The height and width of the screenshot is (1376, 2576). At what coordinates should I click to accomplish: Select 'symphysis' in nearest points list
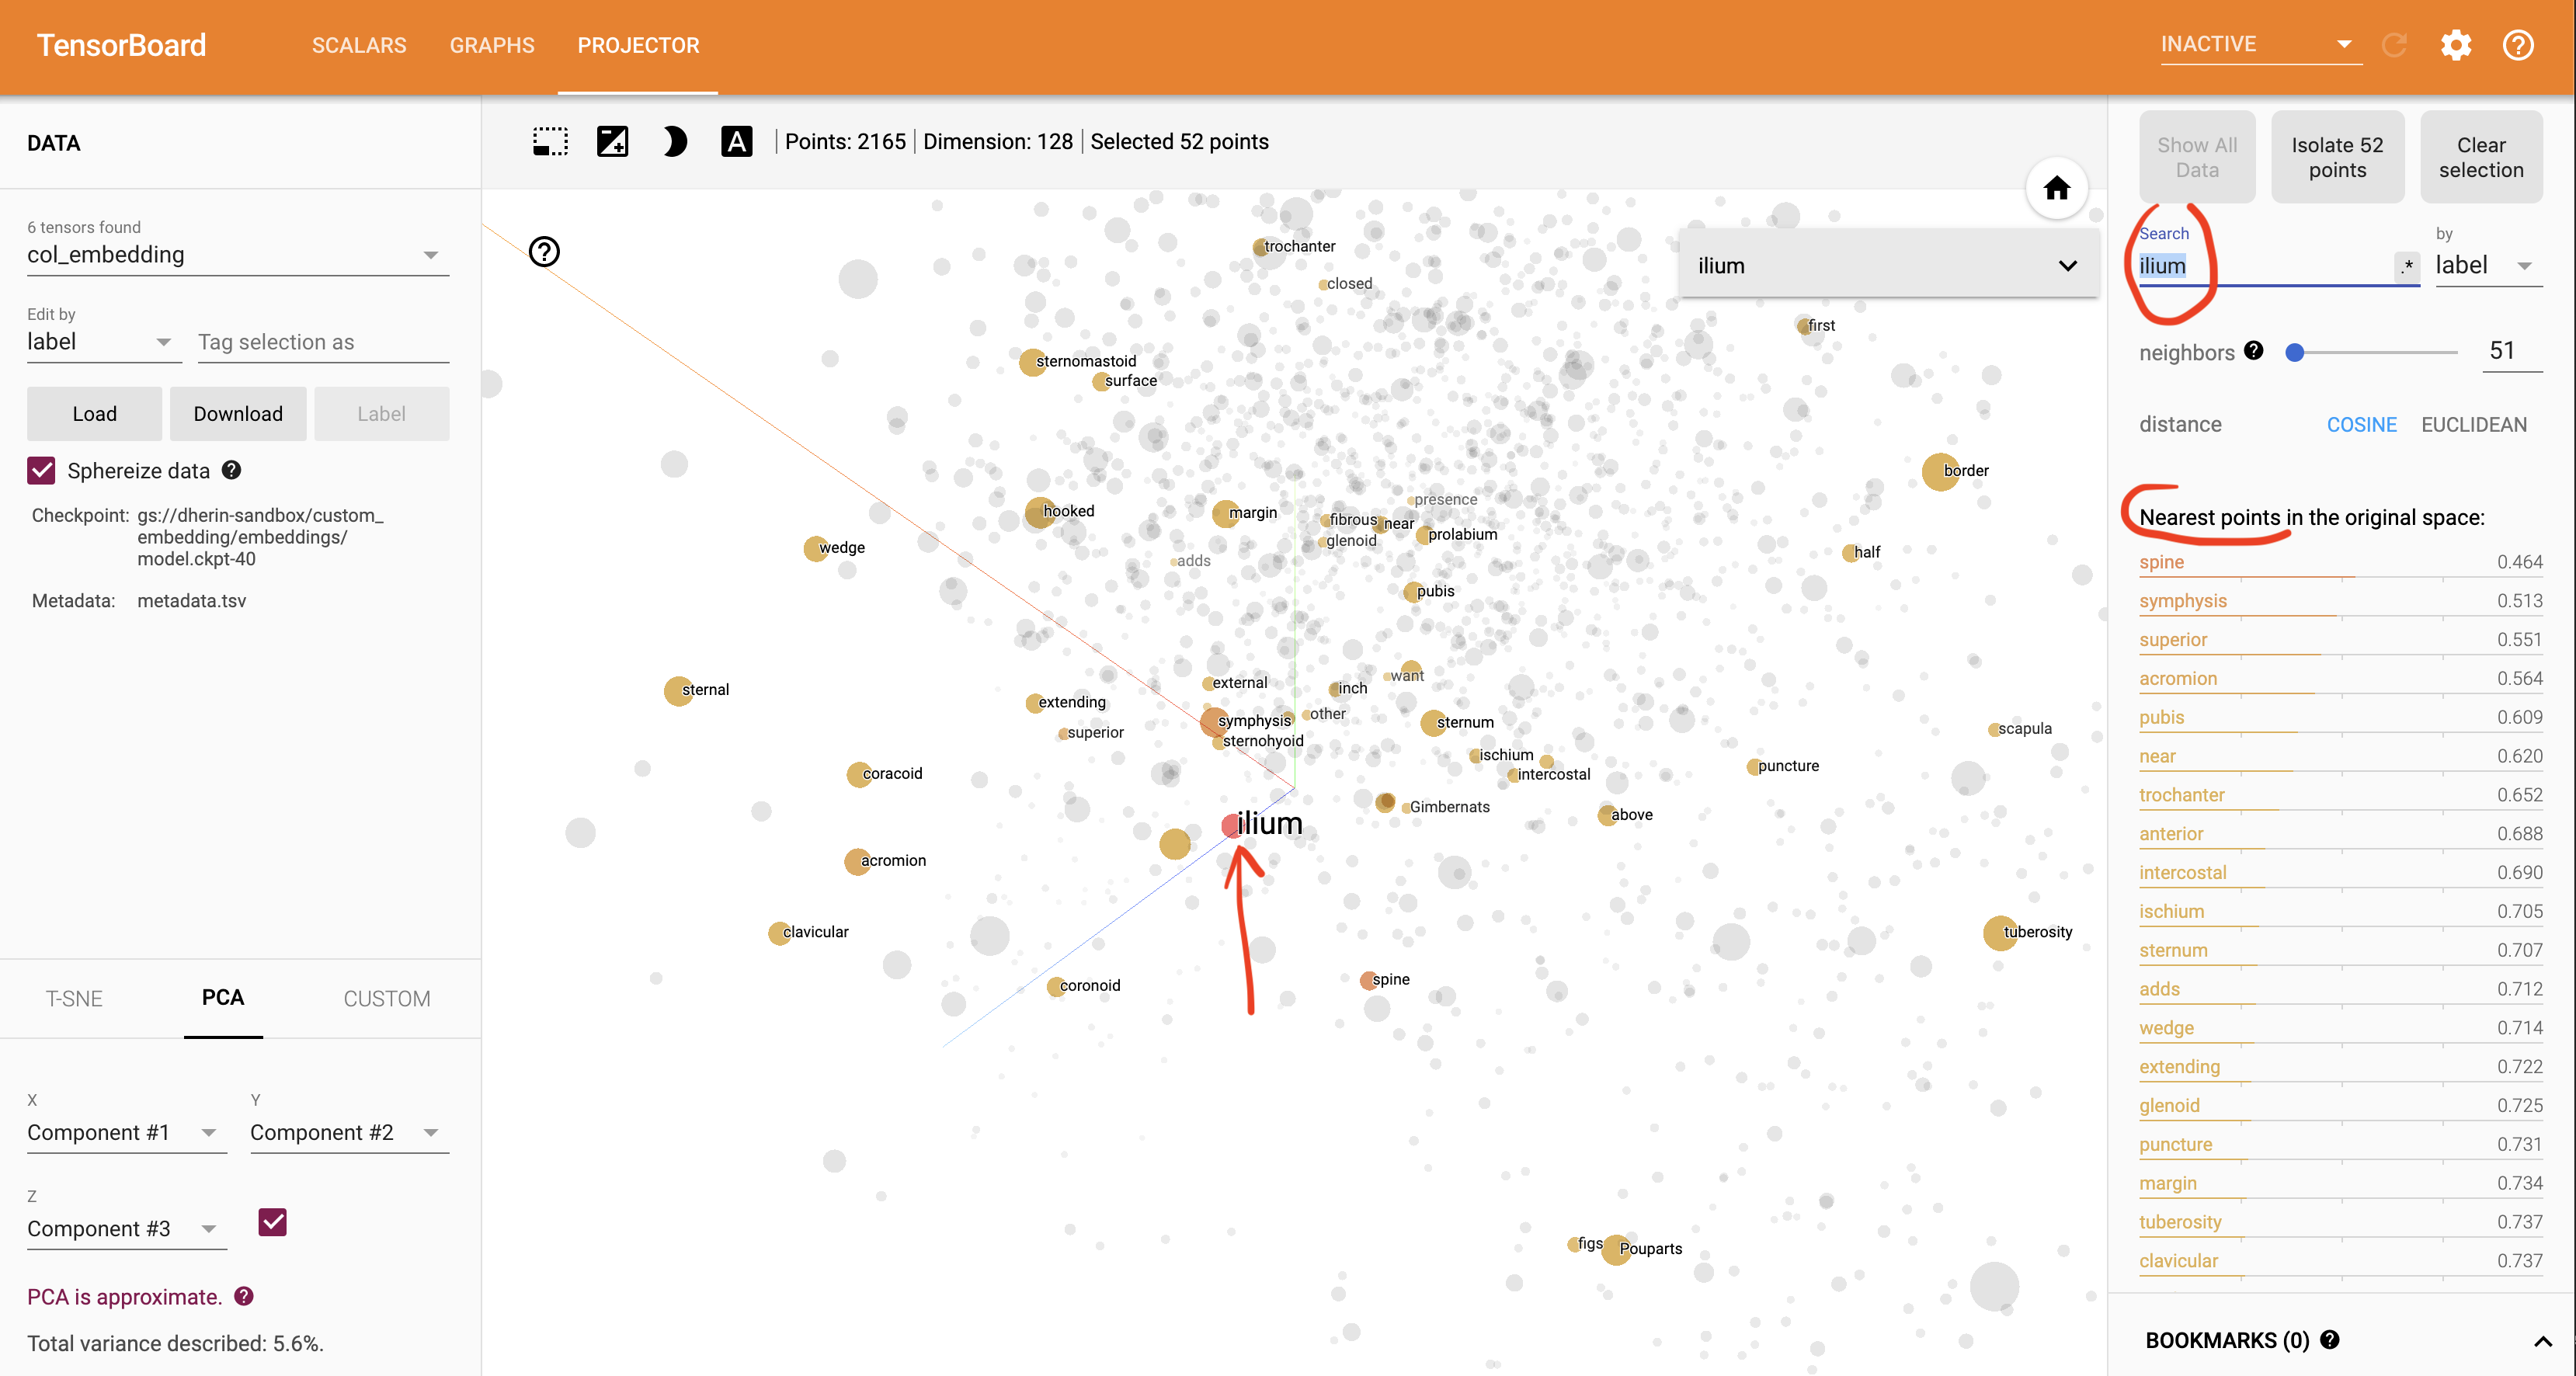[2182, 601]
